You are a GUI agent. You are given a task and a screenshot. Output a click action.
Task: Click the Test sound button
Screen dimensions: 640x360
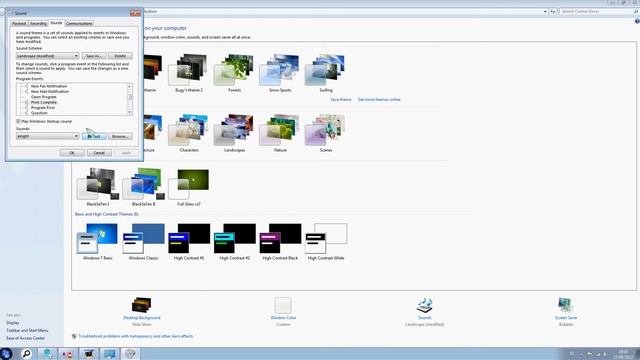click(94, 136)
